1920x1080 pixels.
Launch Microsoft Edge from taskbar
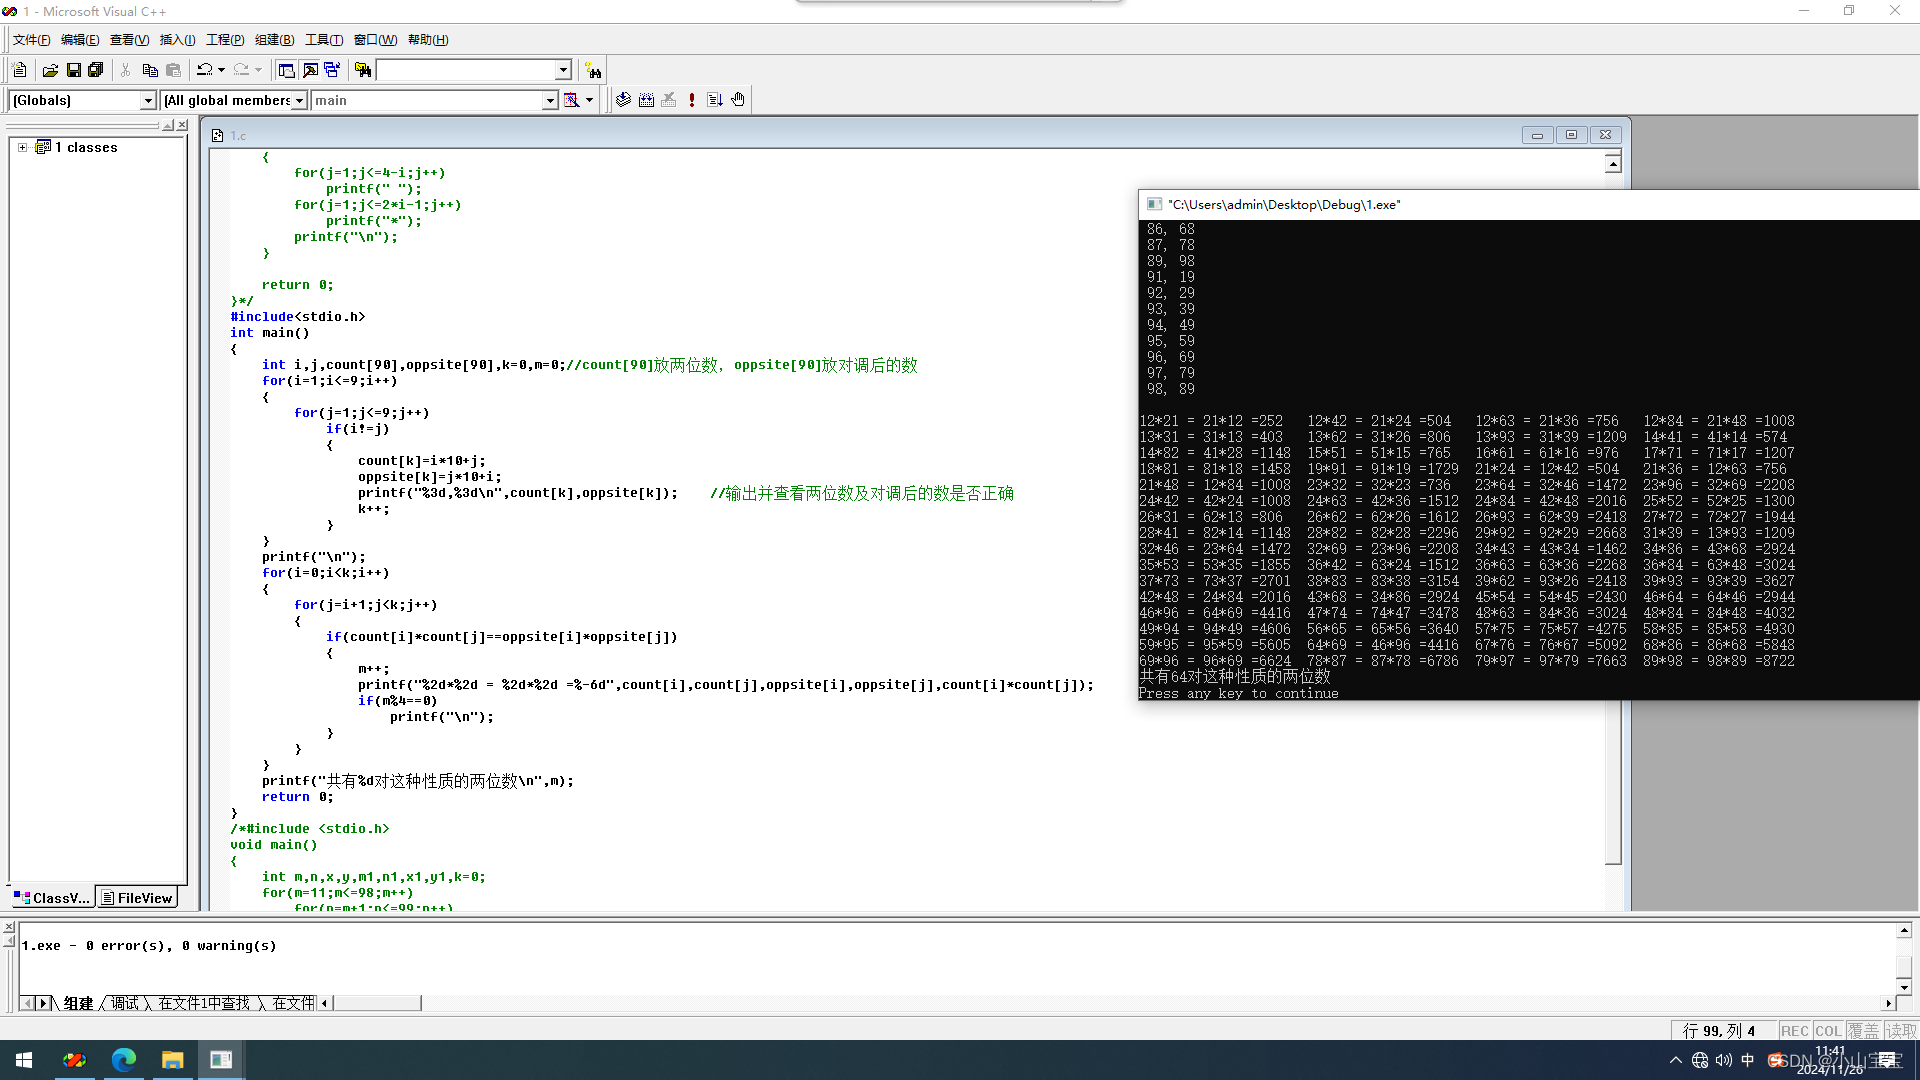[x=124, y=1060]
